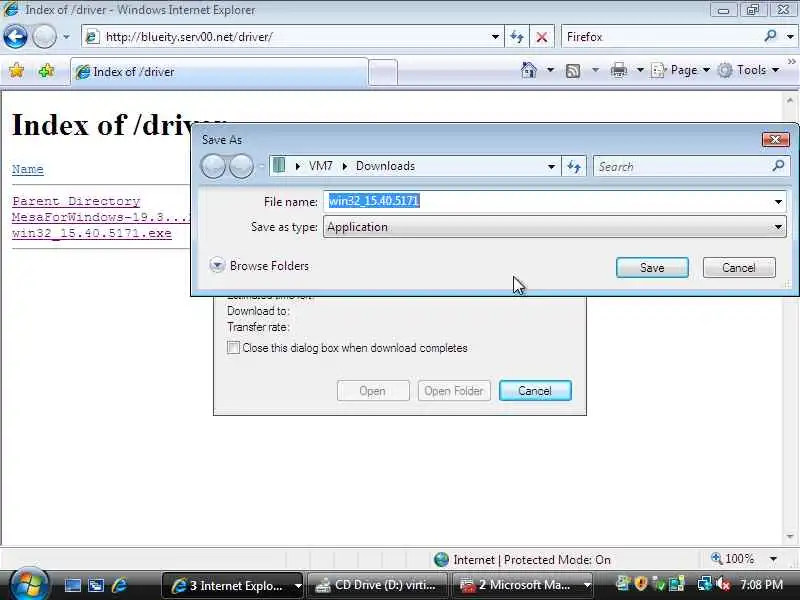Expand the Print options dropdown arrow
The image size is (800, 600).
640,70
